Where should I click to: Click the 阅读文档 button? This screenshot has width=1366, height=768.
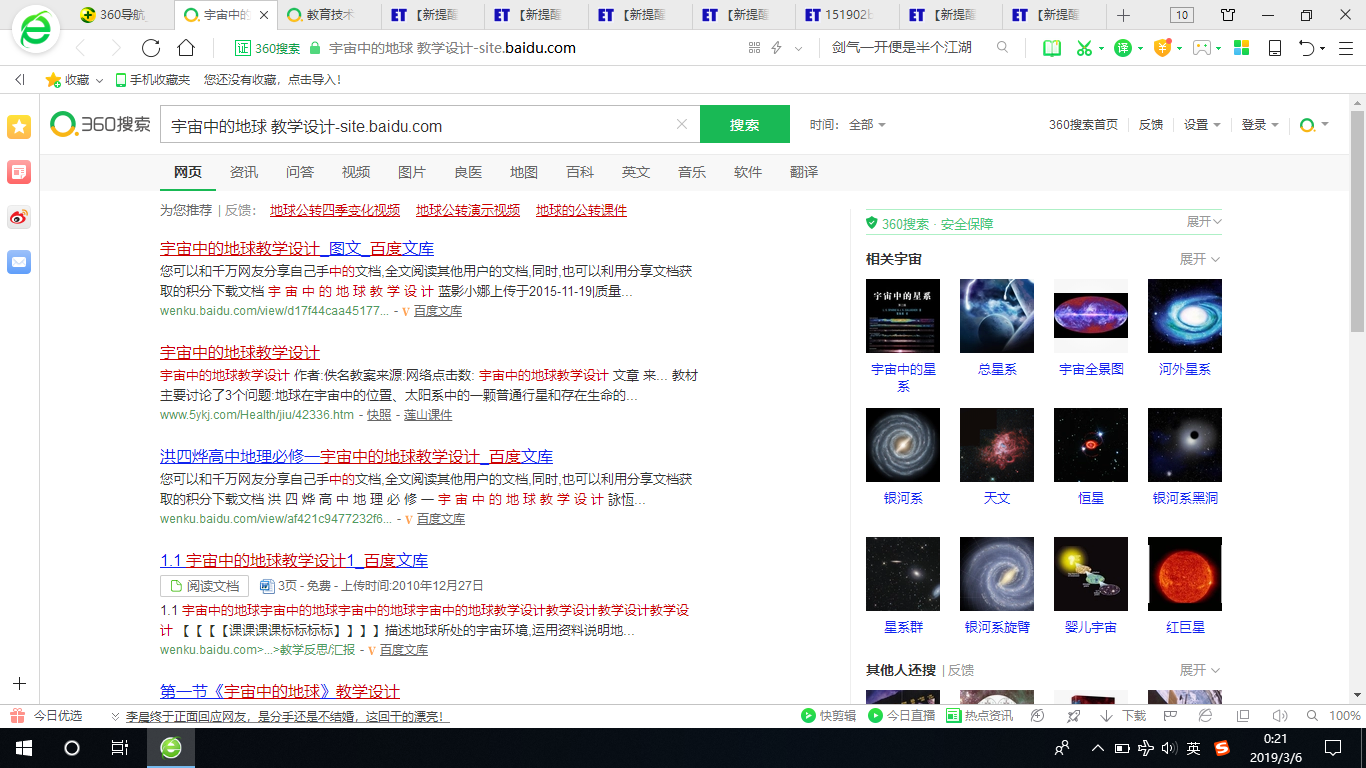[205, 586]
